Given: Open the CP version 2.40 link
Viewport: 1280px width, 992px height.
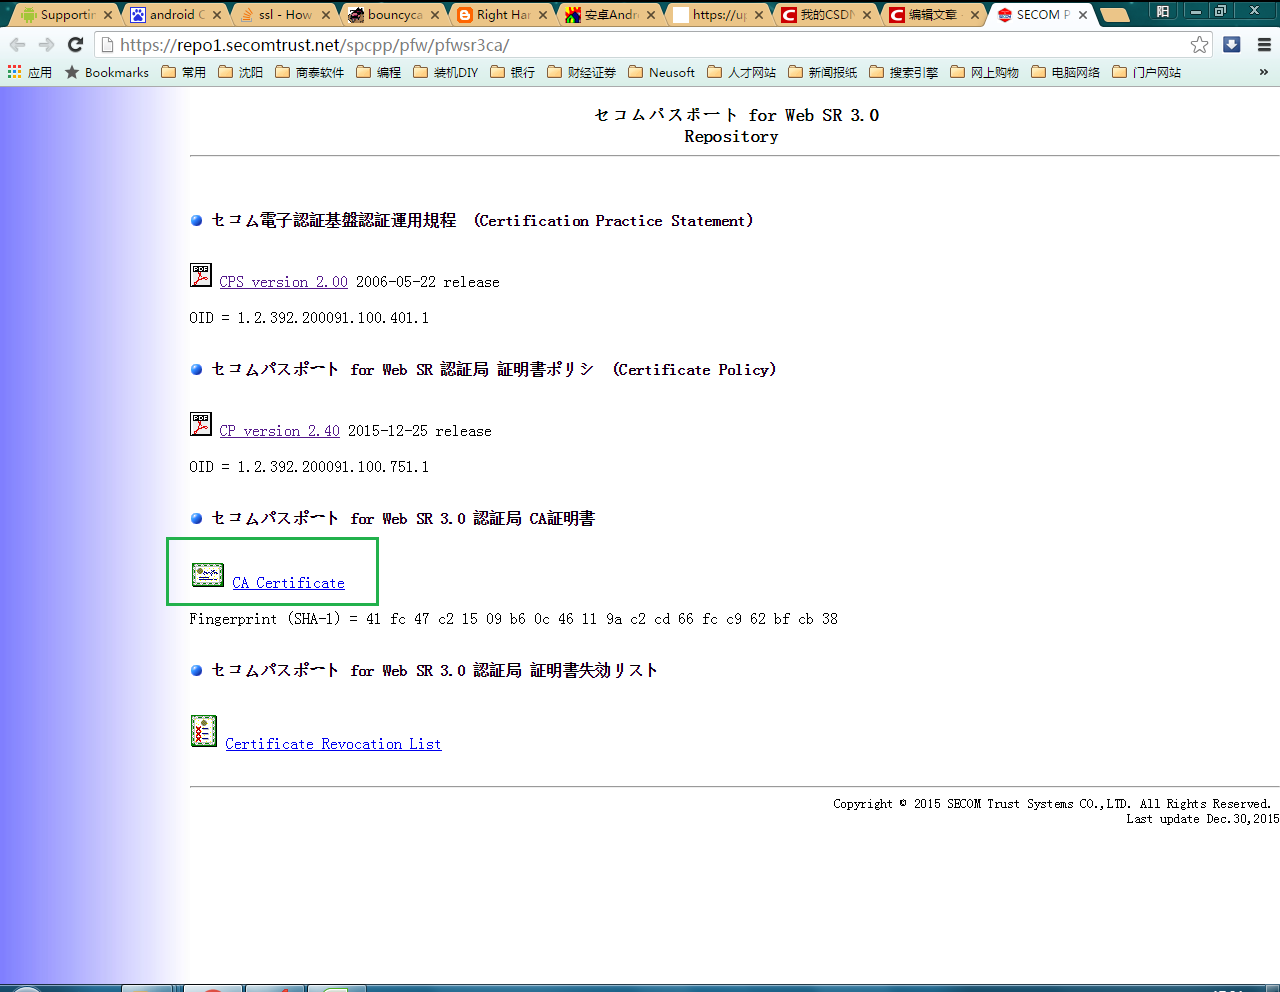Looking at the screenshot, I should coord(280,431).
